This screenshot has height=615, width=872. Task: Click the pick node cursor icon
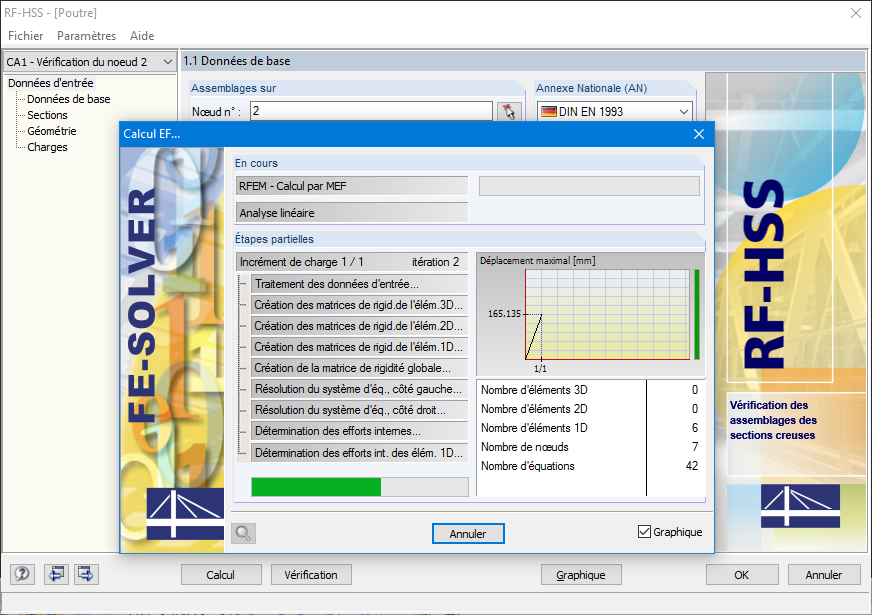click(x=509, y=111)
